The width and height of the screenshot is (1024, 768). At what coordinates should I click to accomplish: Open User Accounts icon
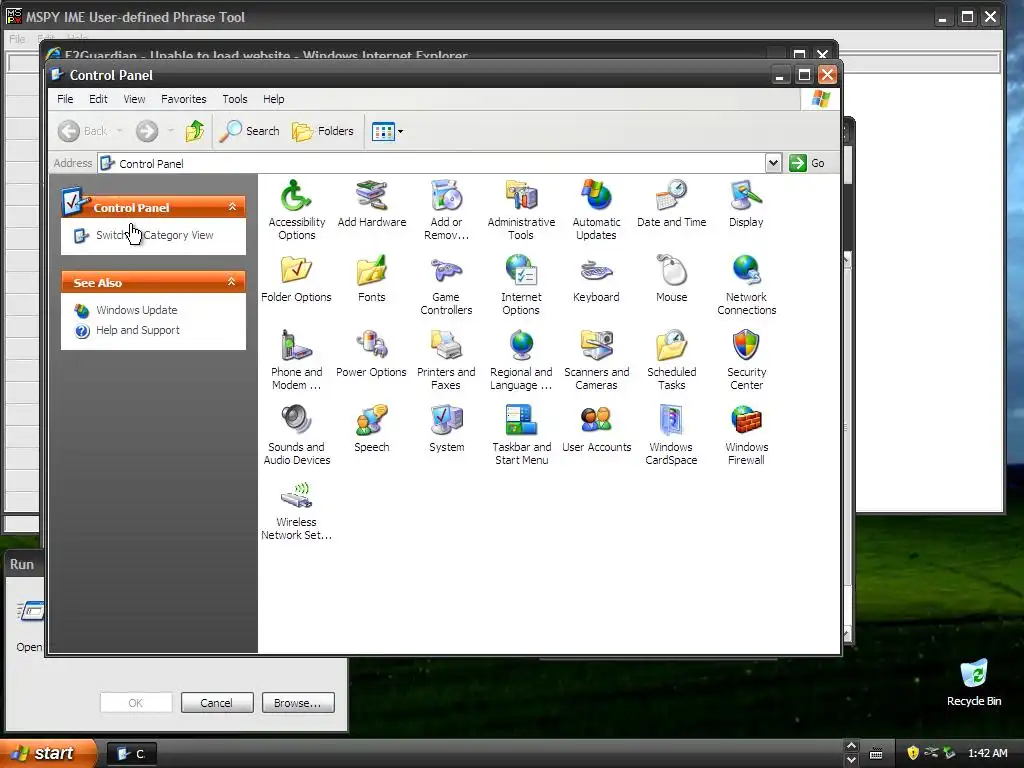596,429
